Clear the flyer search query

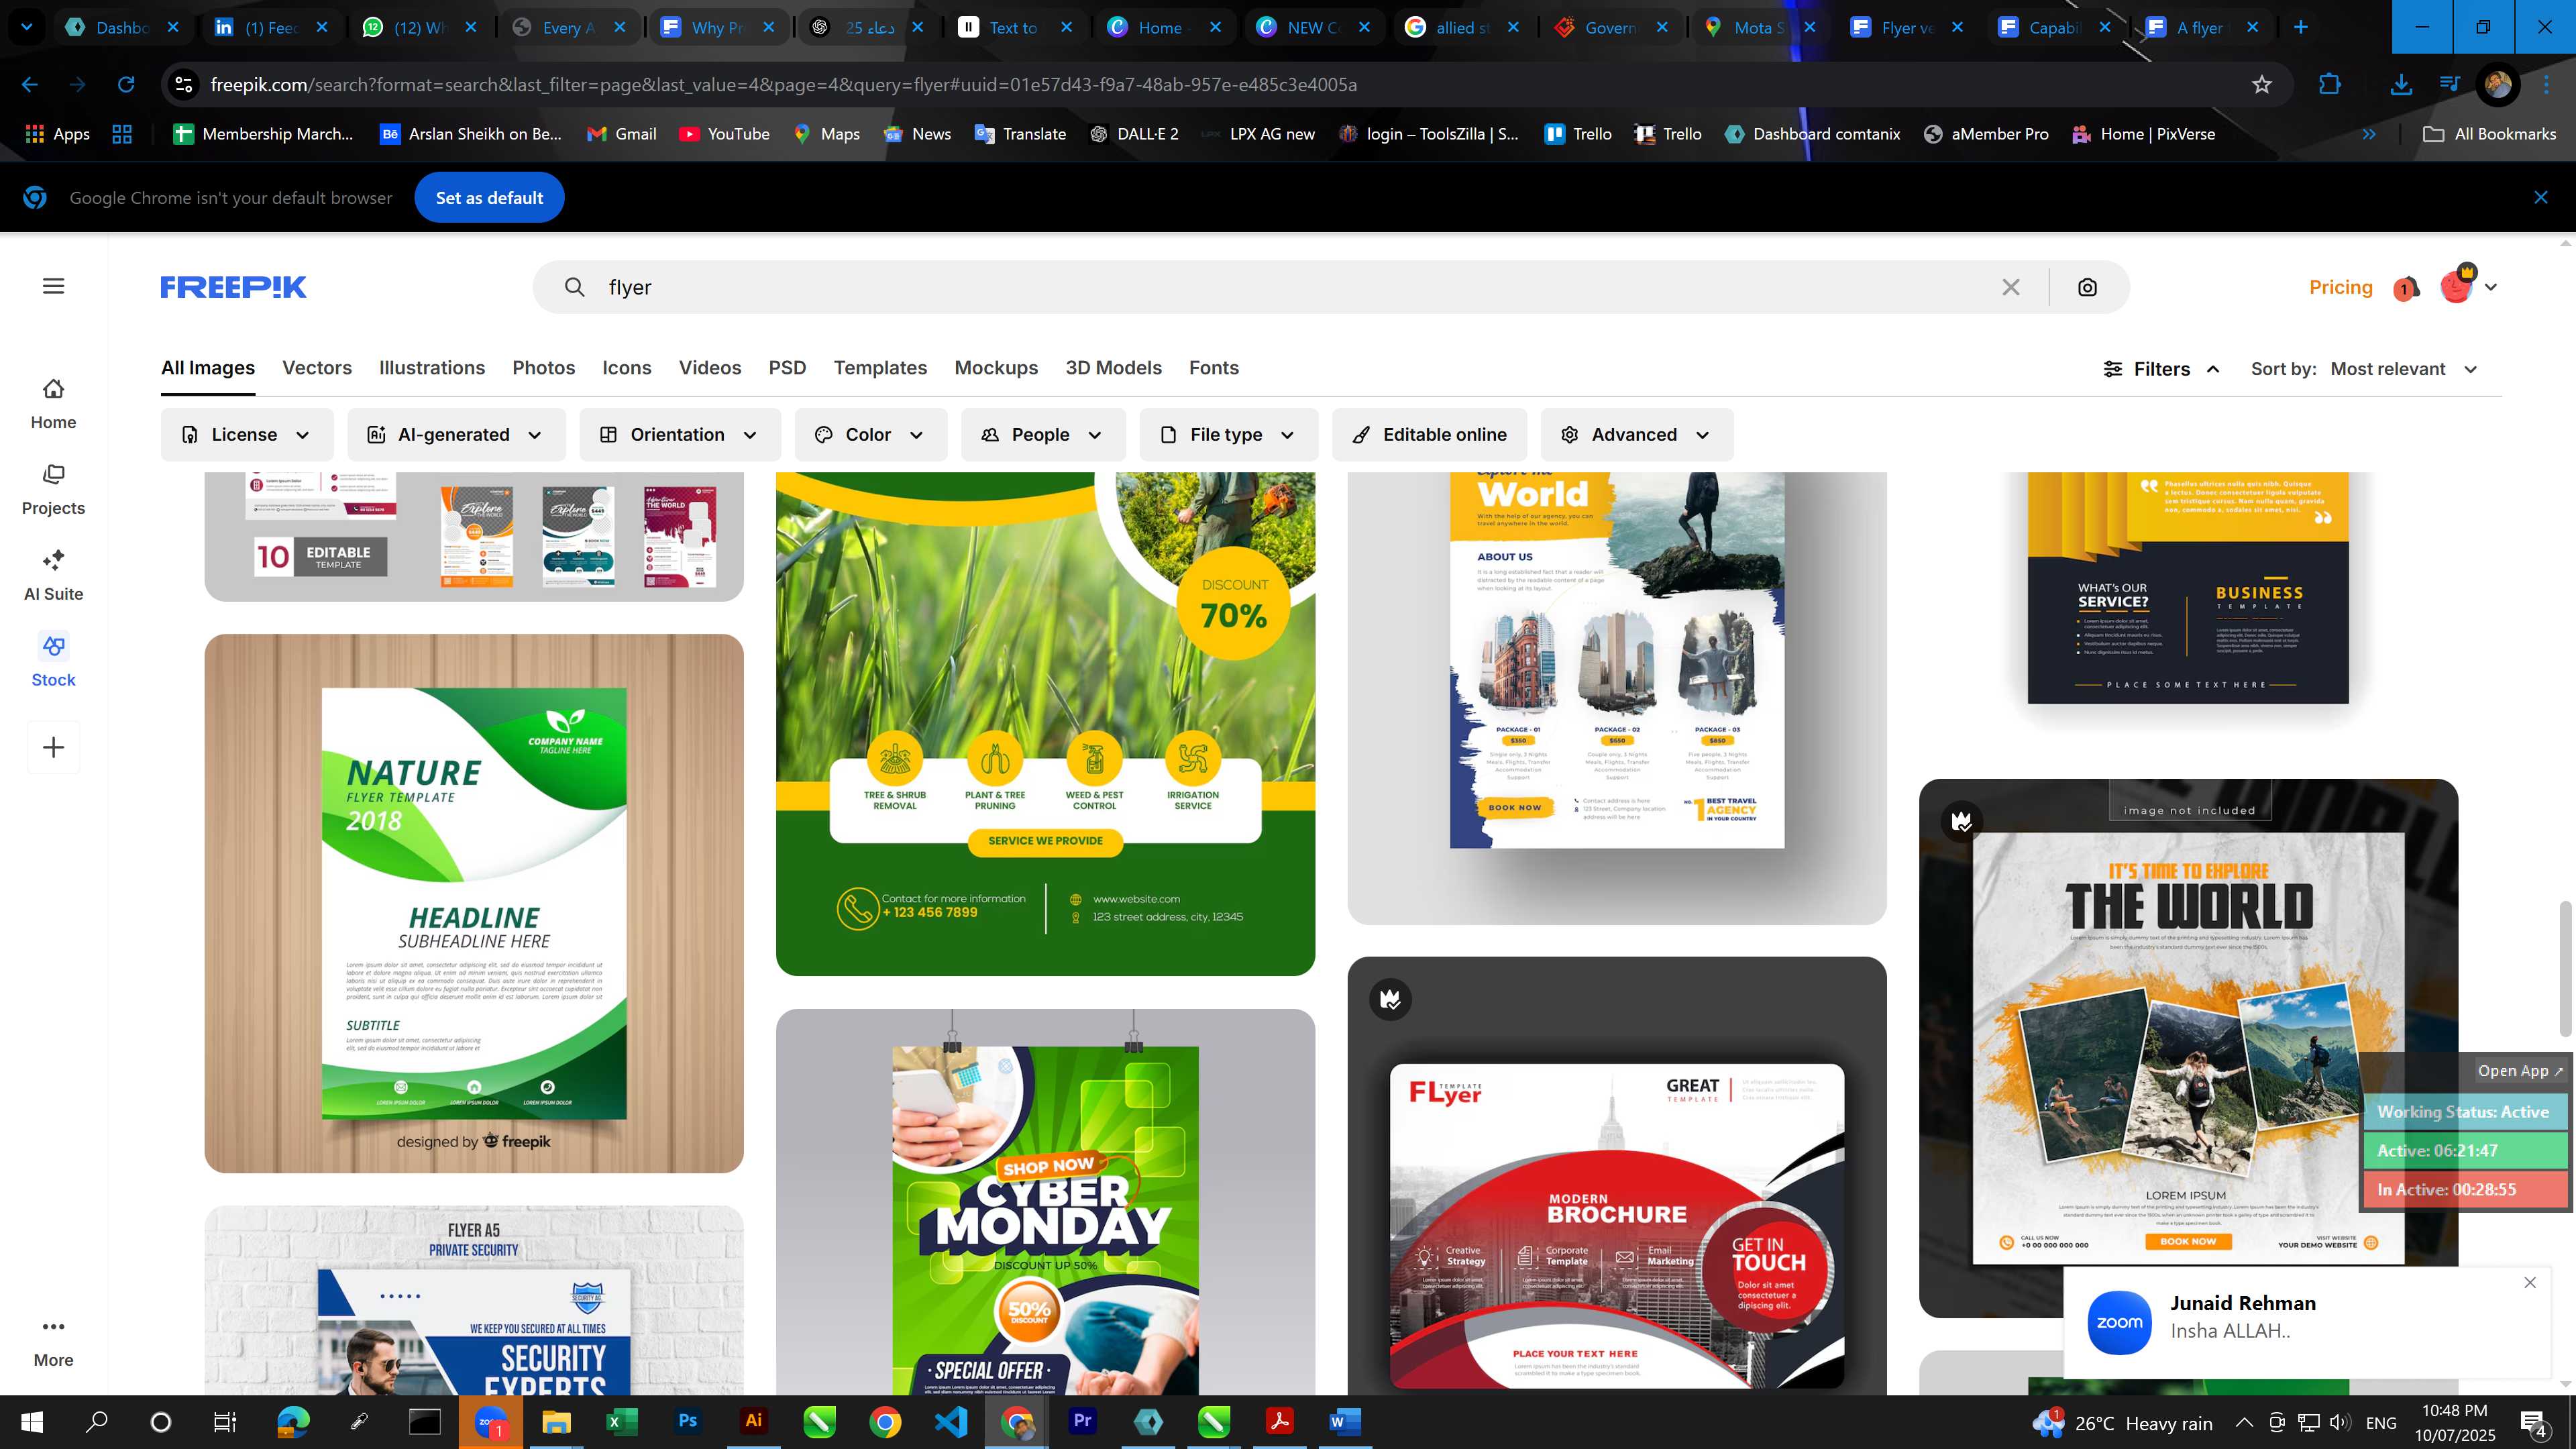click(2011, 287)
